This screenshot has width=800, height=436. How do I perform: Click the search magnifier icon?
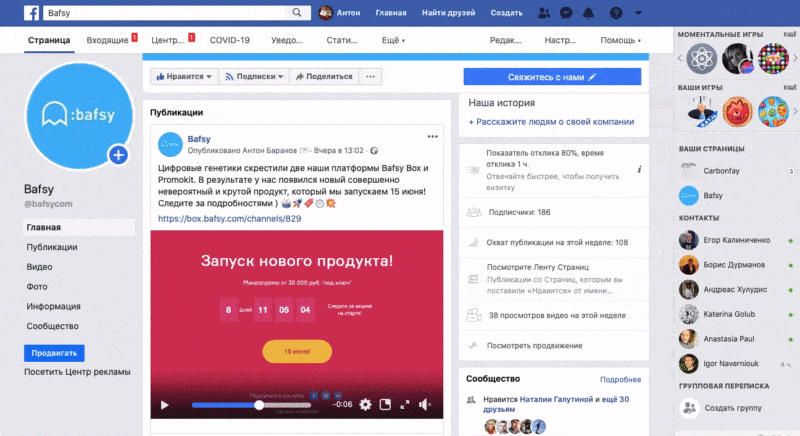(297, 13)
